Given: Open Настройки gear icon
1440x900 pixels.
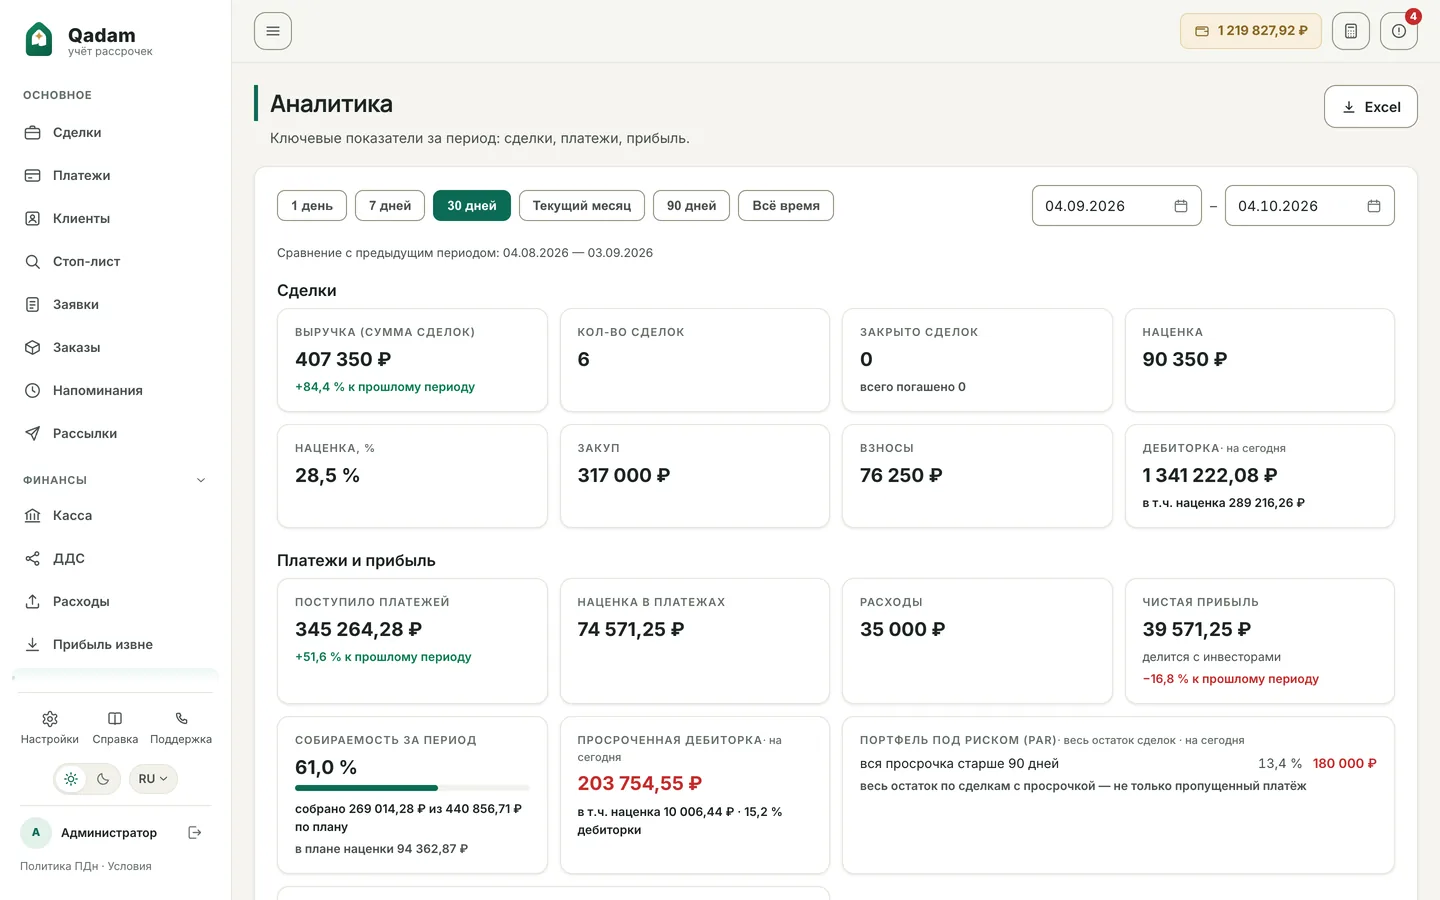Looking at the screenshot, I should [50, 718].
